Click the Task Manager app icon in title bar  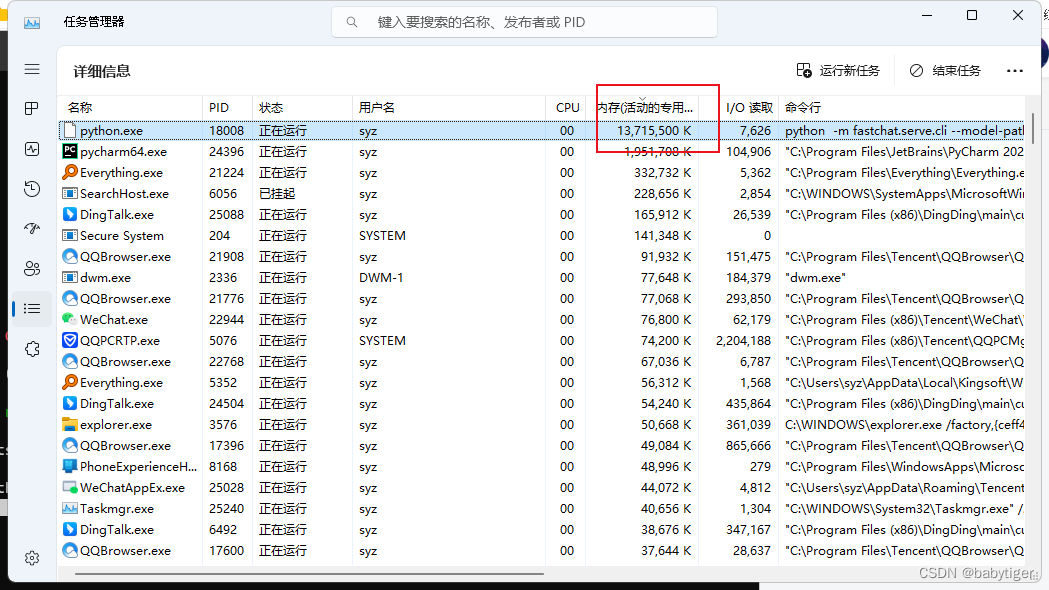32,23
